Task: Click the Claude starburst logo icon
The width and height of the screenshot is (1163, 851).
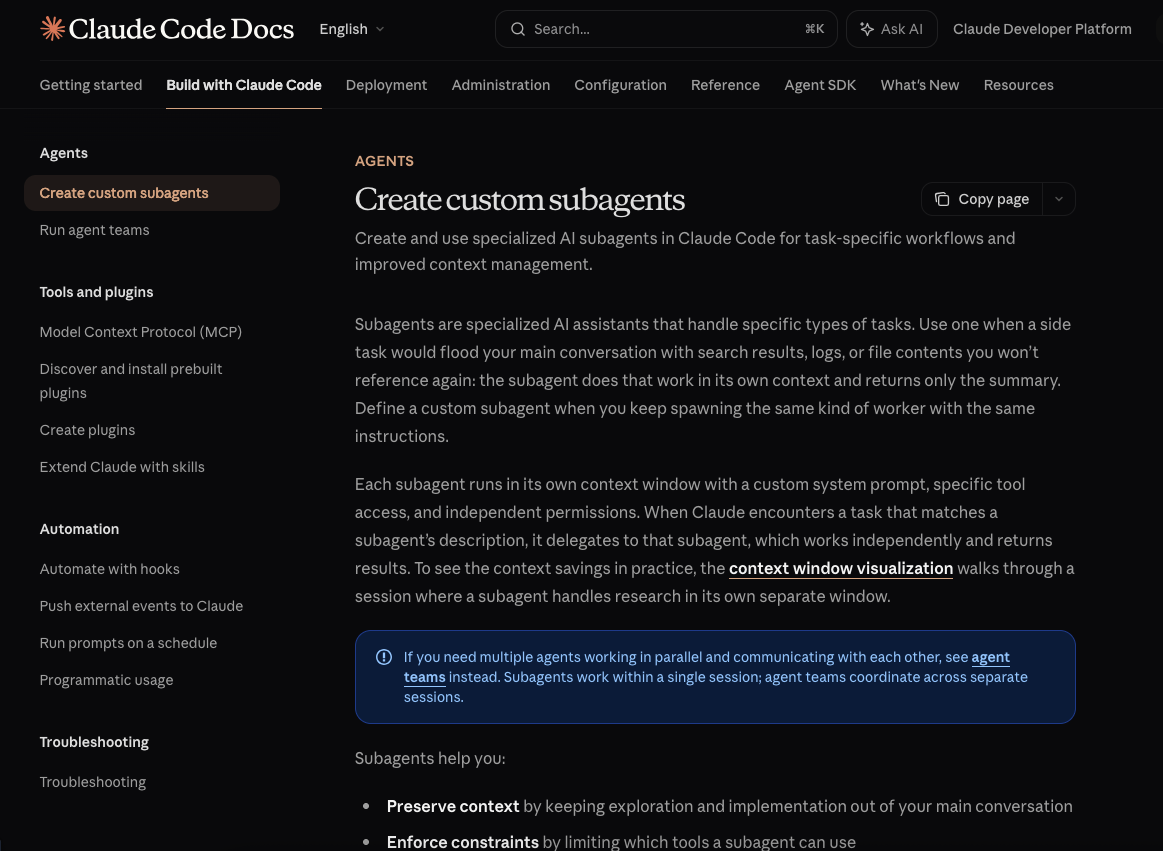Action: click(x=52, y=29)
